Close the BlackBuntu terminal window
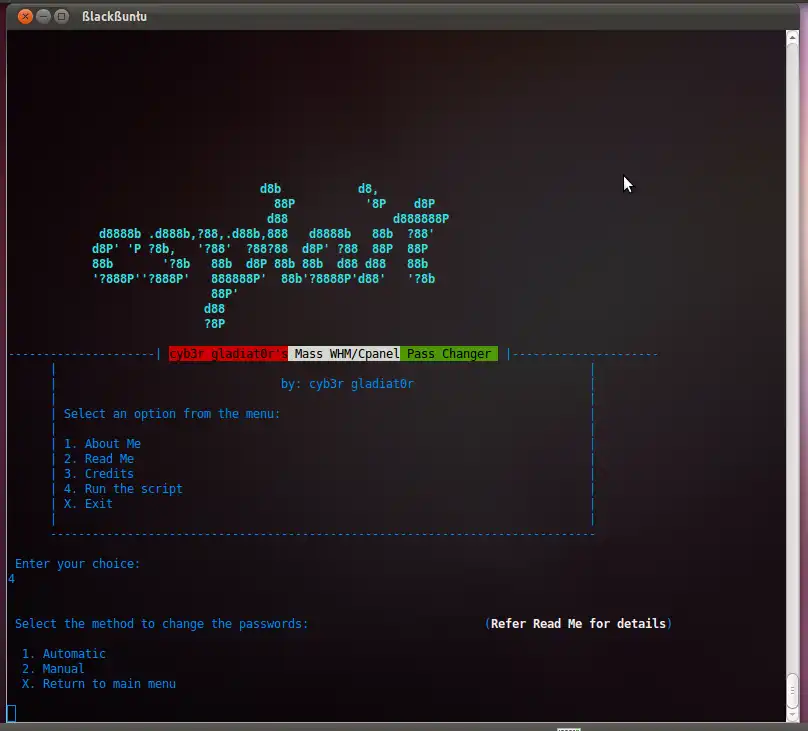The image size is (808, 731). pyautogui.click(x=25, y=16)
